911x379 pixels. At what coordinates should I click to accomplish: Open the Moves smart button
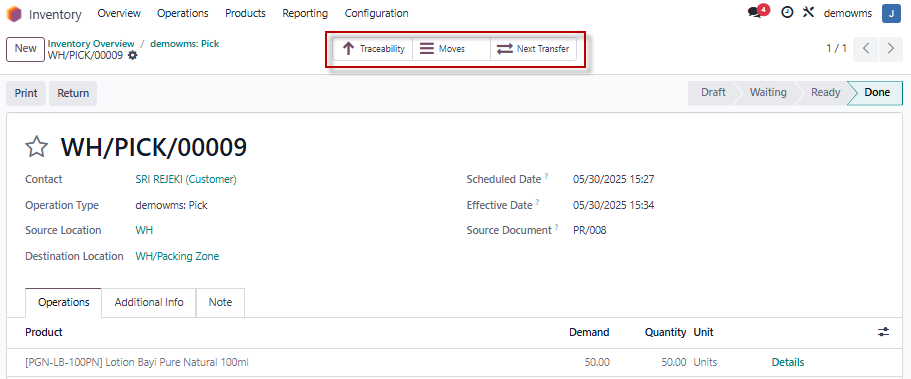coord(451,49)
